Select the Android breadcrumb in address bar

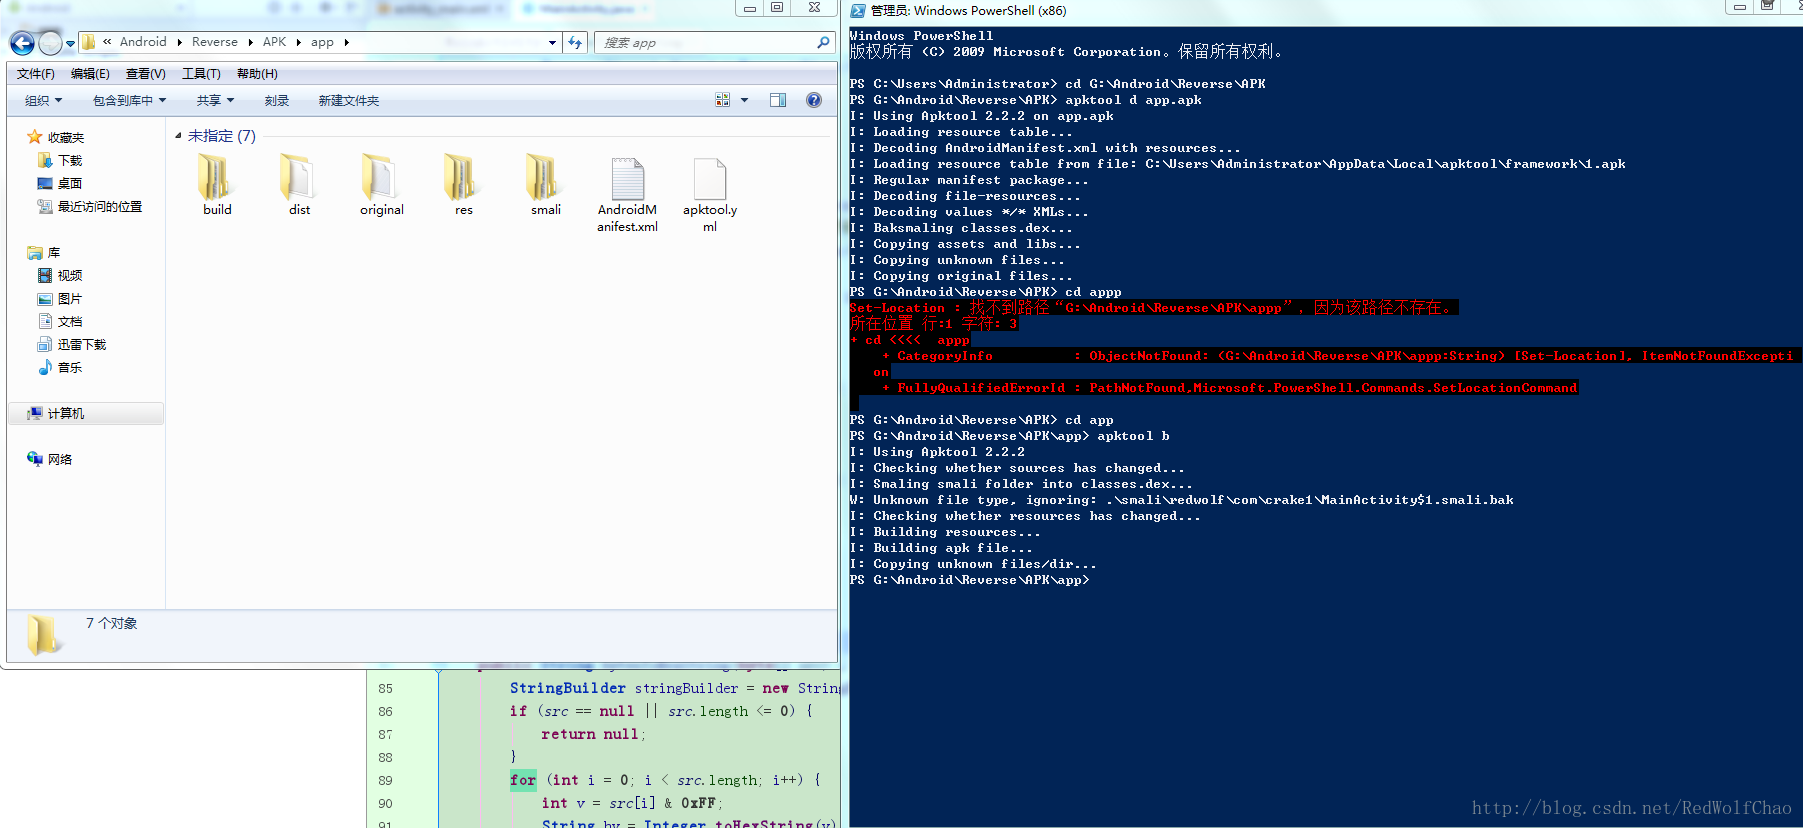(143, 42)
